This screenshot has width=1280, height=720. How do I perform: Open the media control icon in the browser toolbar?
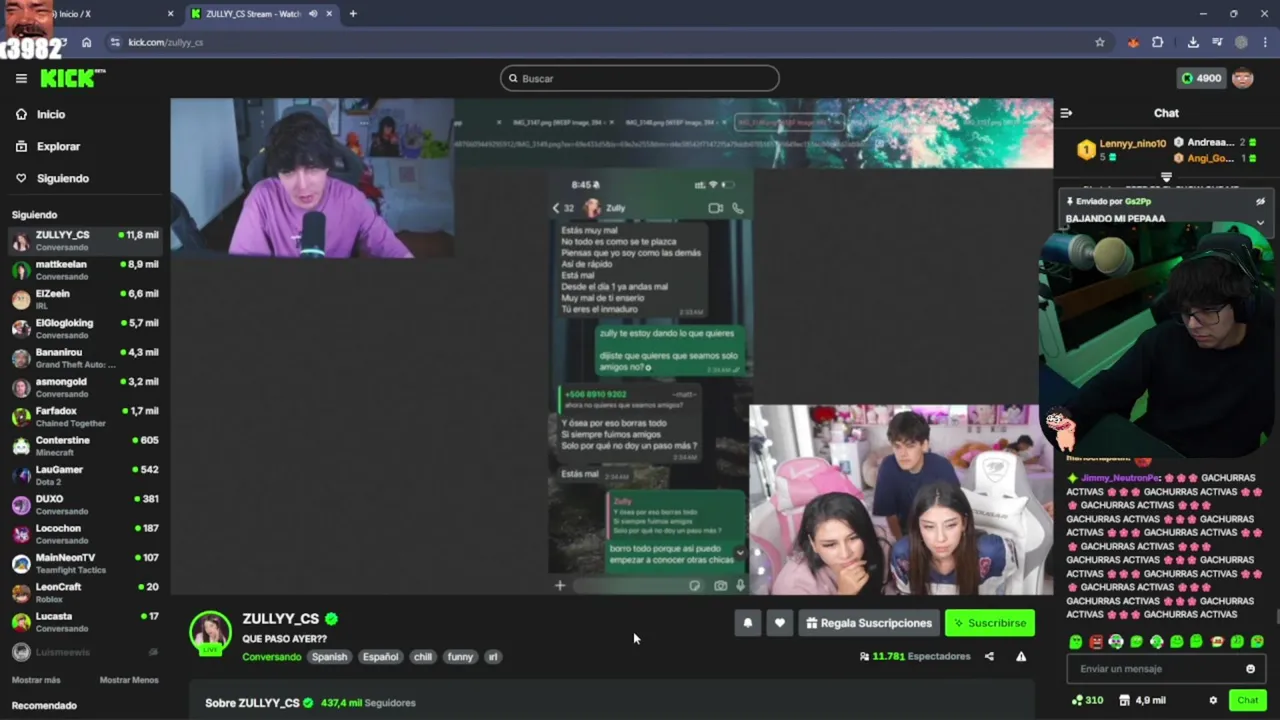pos(1217,42)
